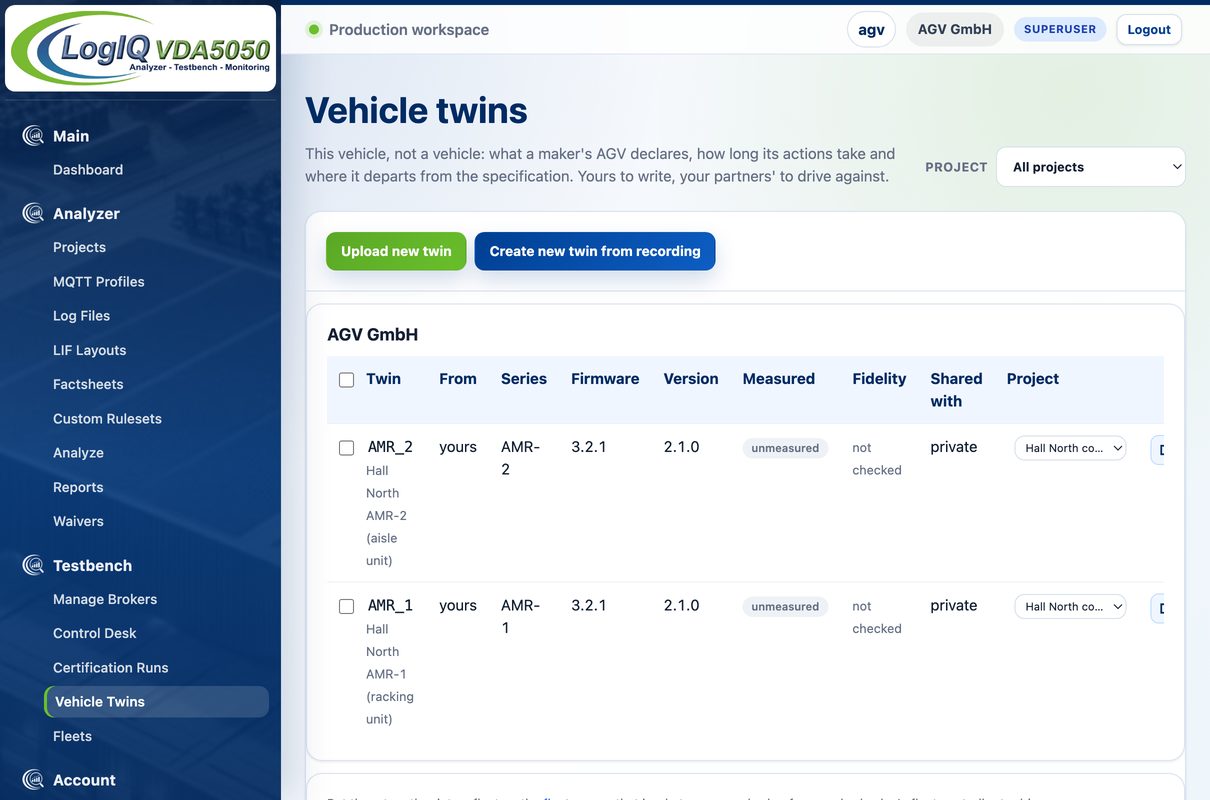Check the AMR_2 twin row checkbox

click(x=346, y=448)
